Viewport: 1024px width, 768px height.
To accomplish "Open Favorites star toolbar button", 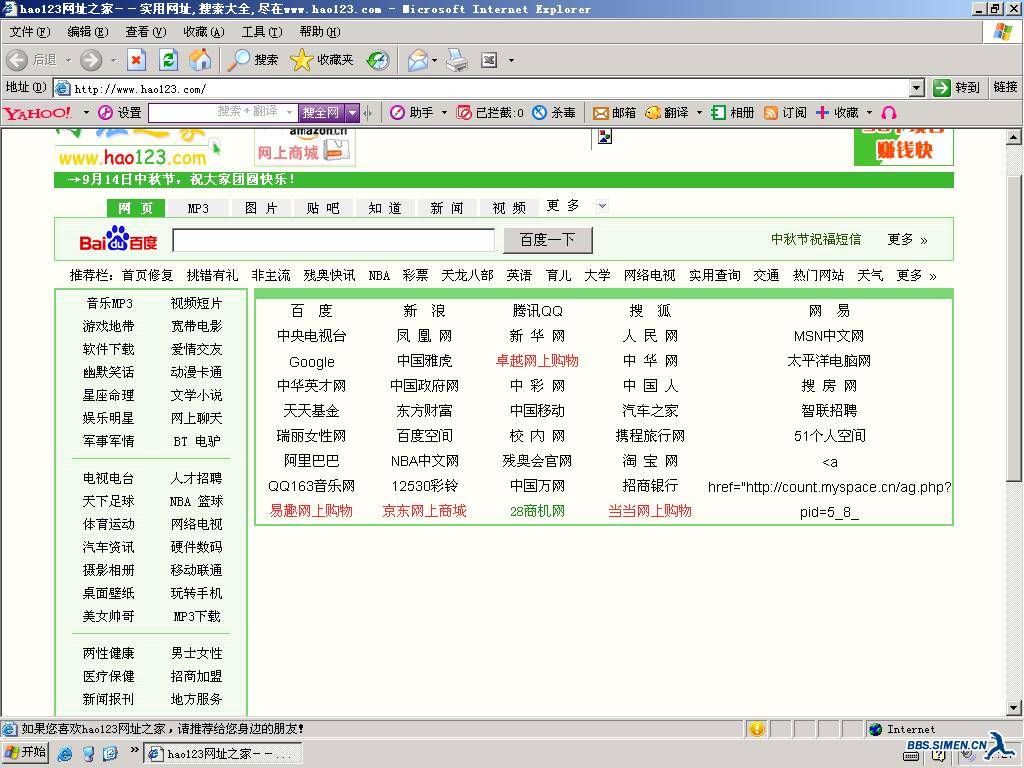I will (322, 60).
